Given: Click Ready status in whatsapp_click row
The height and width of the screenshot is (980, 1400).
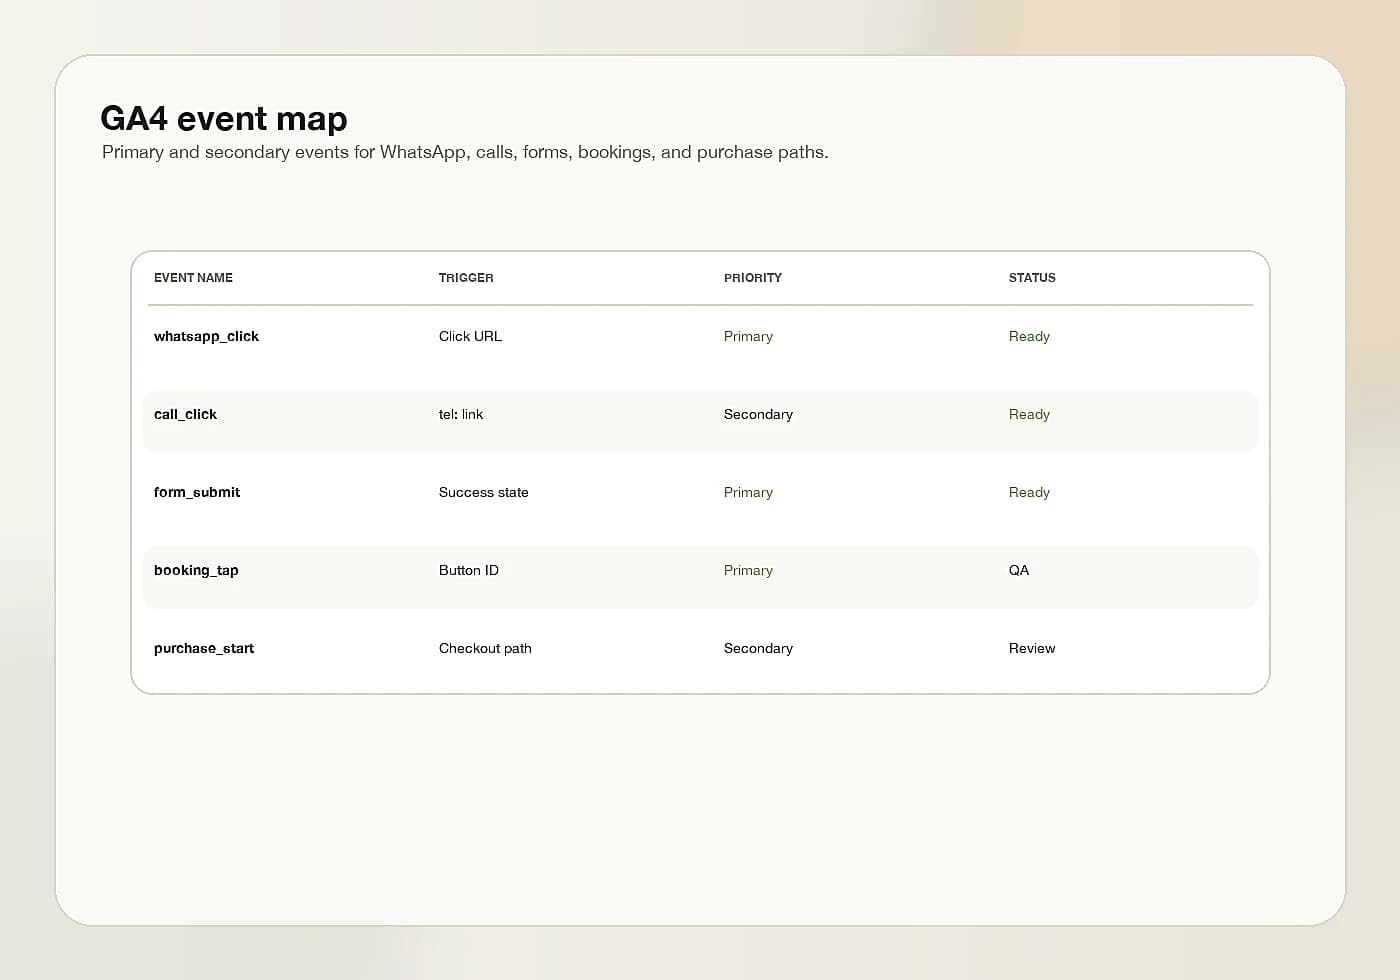Looking at the screenshot, I should tap(1029, 336).
